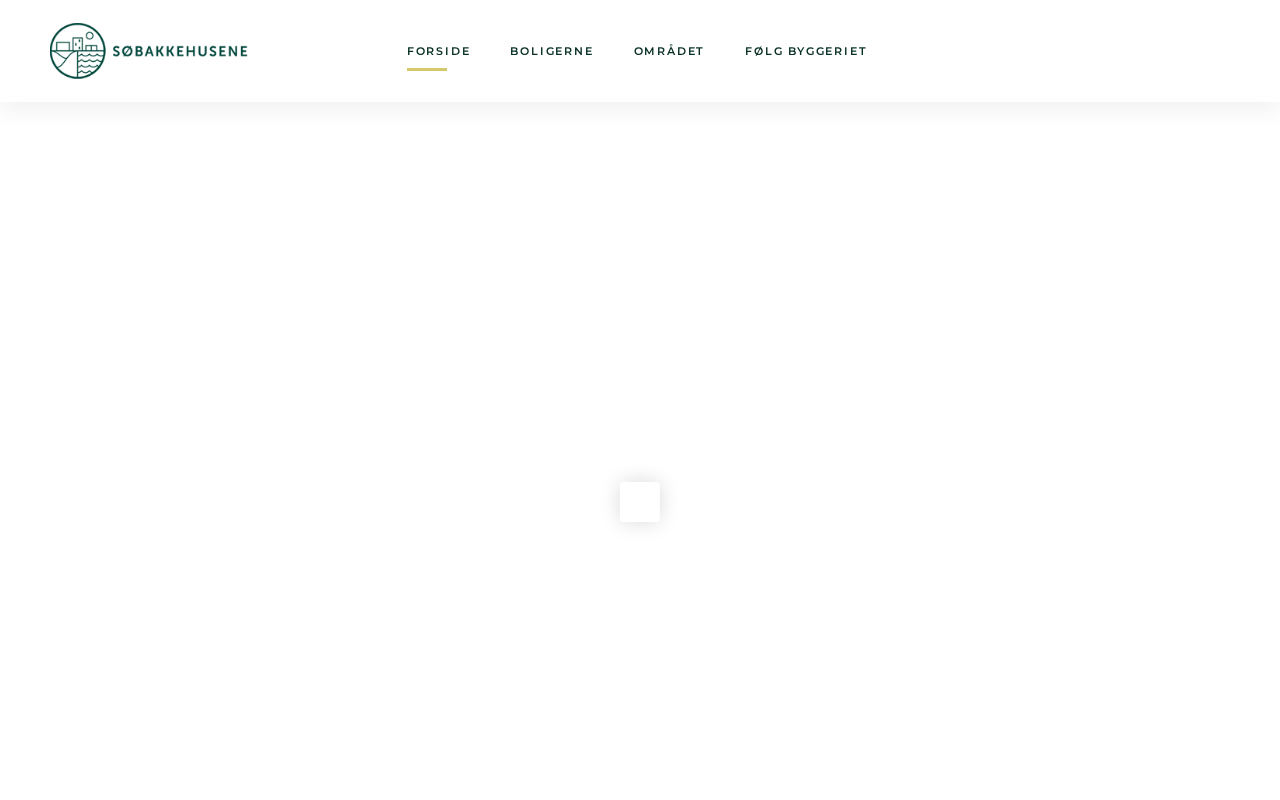The height and width of the screenshot is (800, 1280).
Task: Open the Forside menu item
Action: (438, 51)
